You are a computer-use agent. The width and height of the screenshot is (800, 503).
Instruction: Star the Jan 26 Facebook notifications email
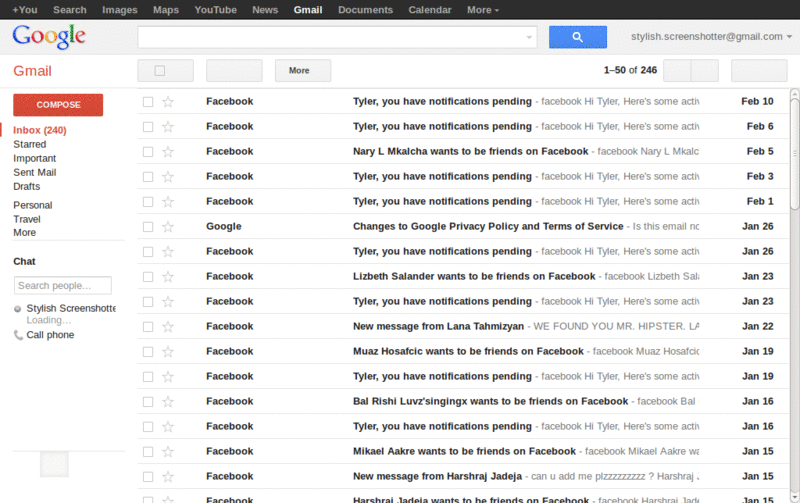(x=168, y=252)
